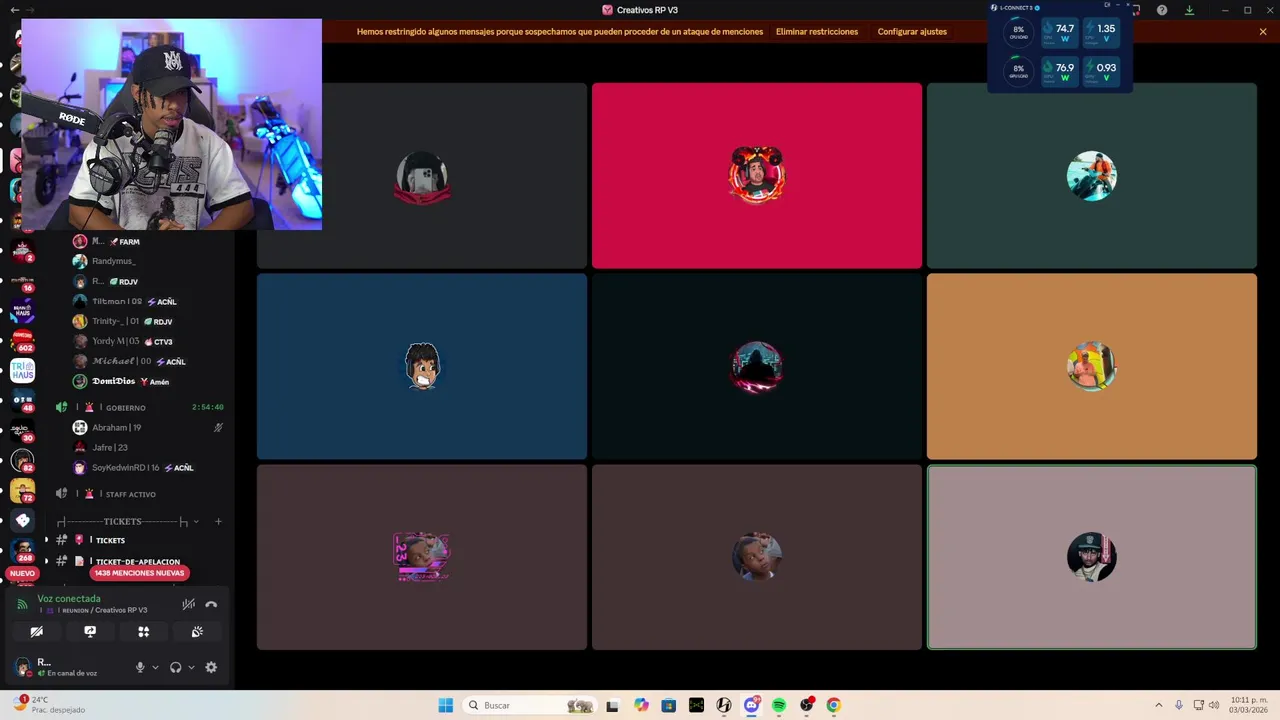The image size is (1280, 720).
Task: Add a channel to TICKETS category
Action: 218,521
